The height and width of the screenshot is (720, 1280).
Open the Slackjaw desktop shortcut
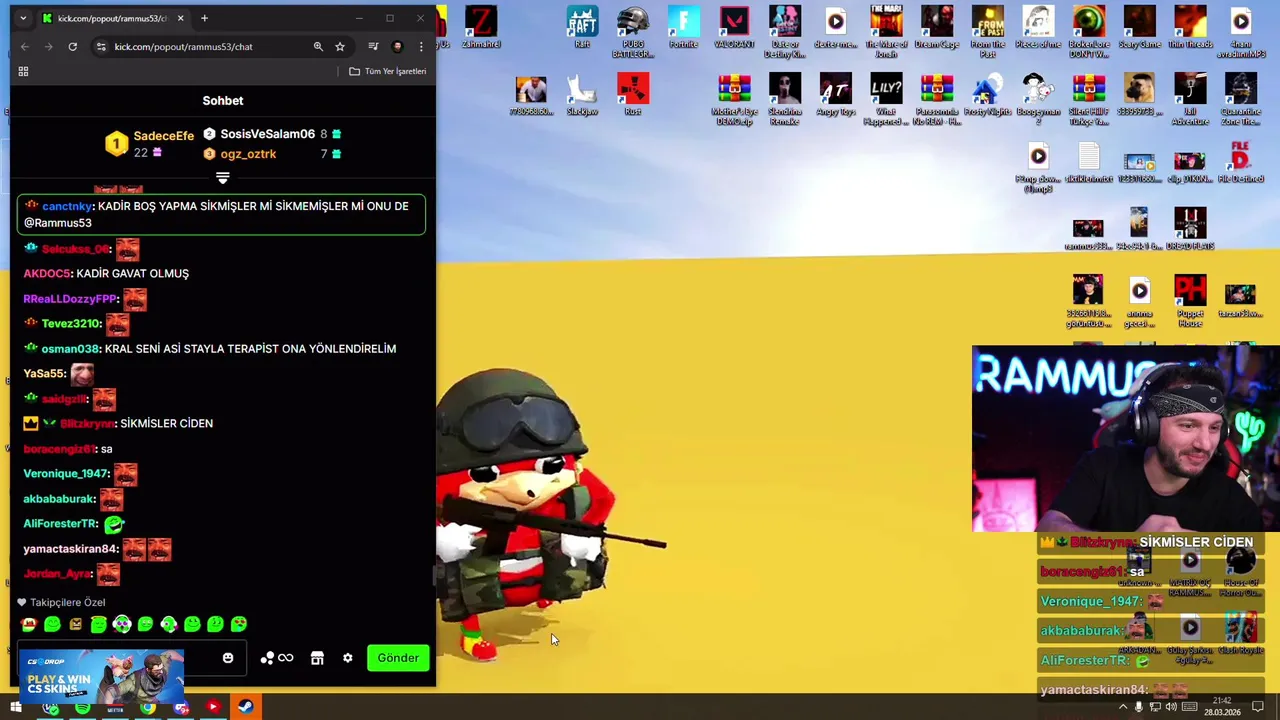pos(582,95)
